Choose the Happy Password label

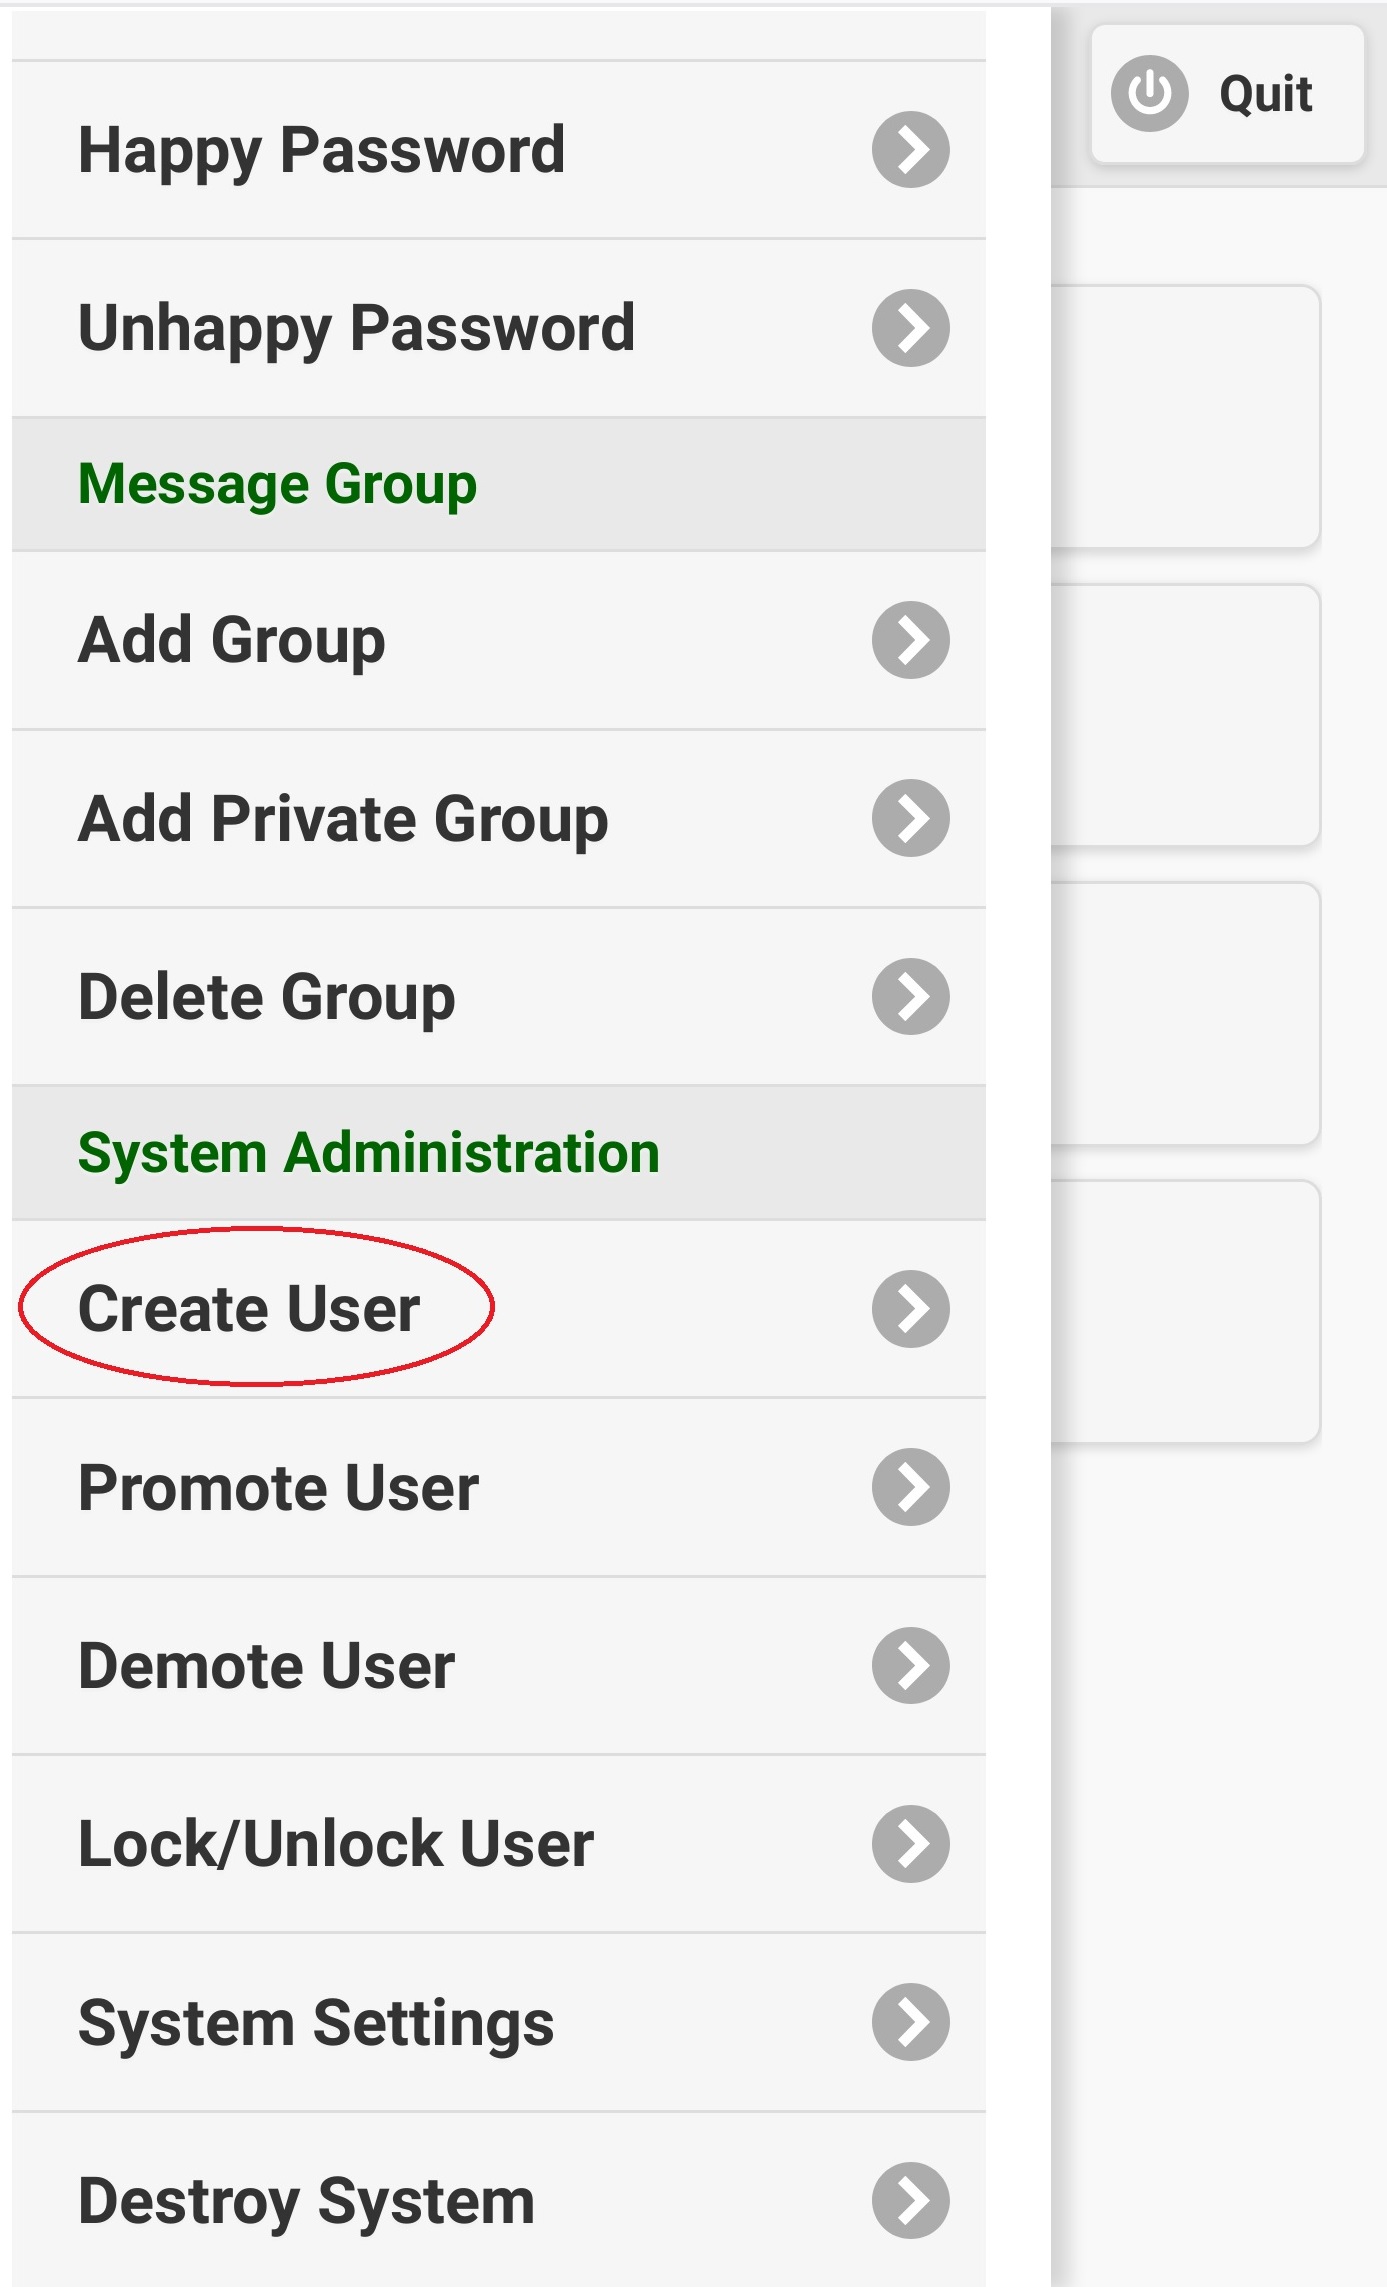(x=322, y=150)
